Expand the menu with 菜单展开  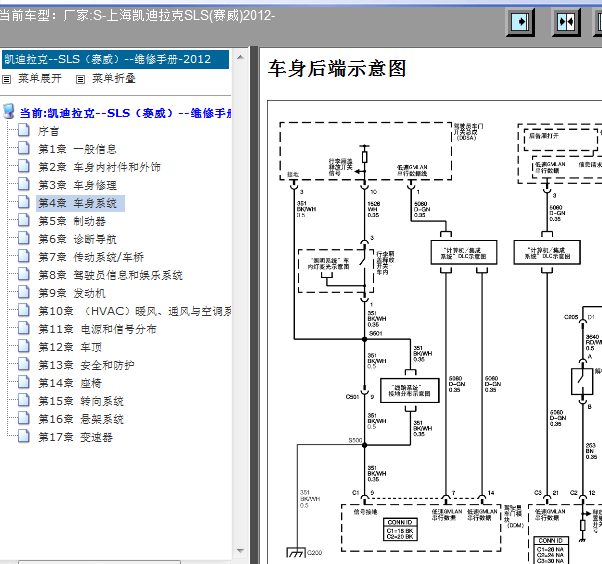pos(40,79)
